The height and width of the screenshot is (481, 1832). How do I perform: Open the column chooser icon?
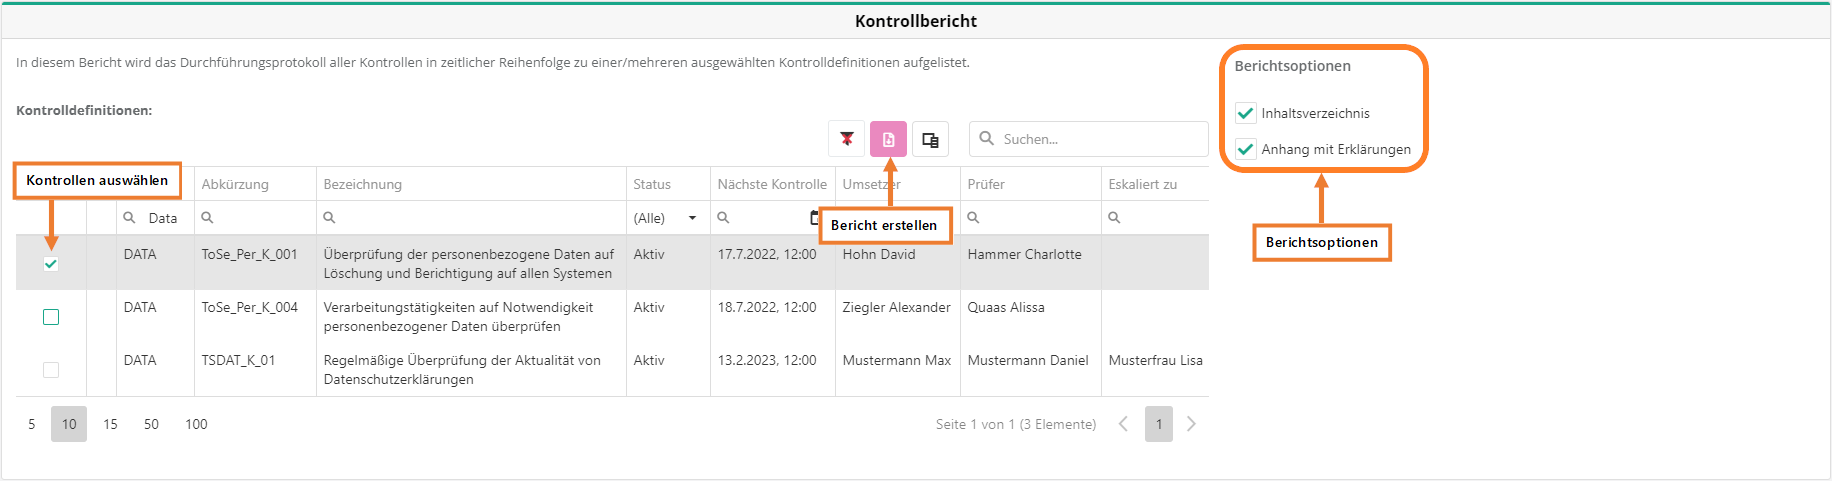(930, 139)
